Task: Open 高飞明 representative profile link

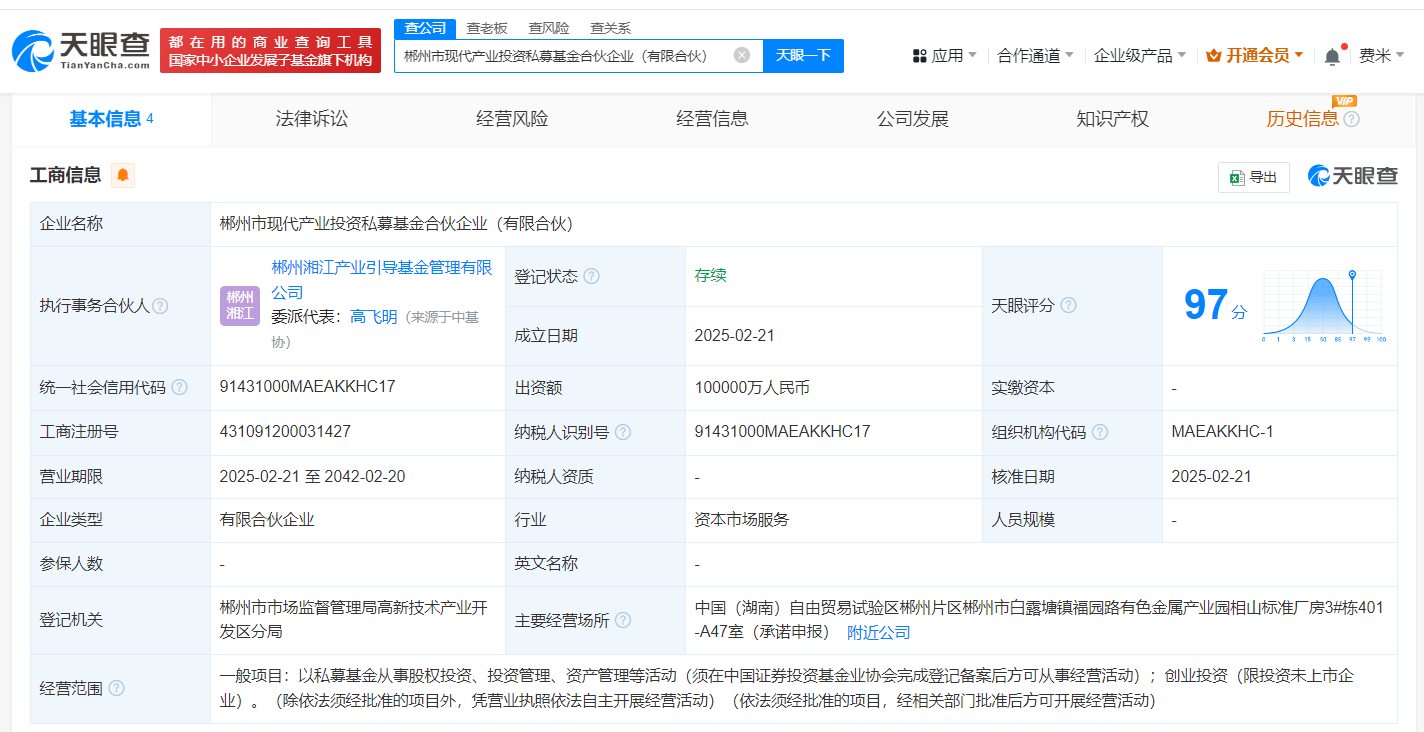Action: [x=373, y=317]
